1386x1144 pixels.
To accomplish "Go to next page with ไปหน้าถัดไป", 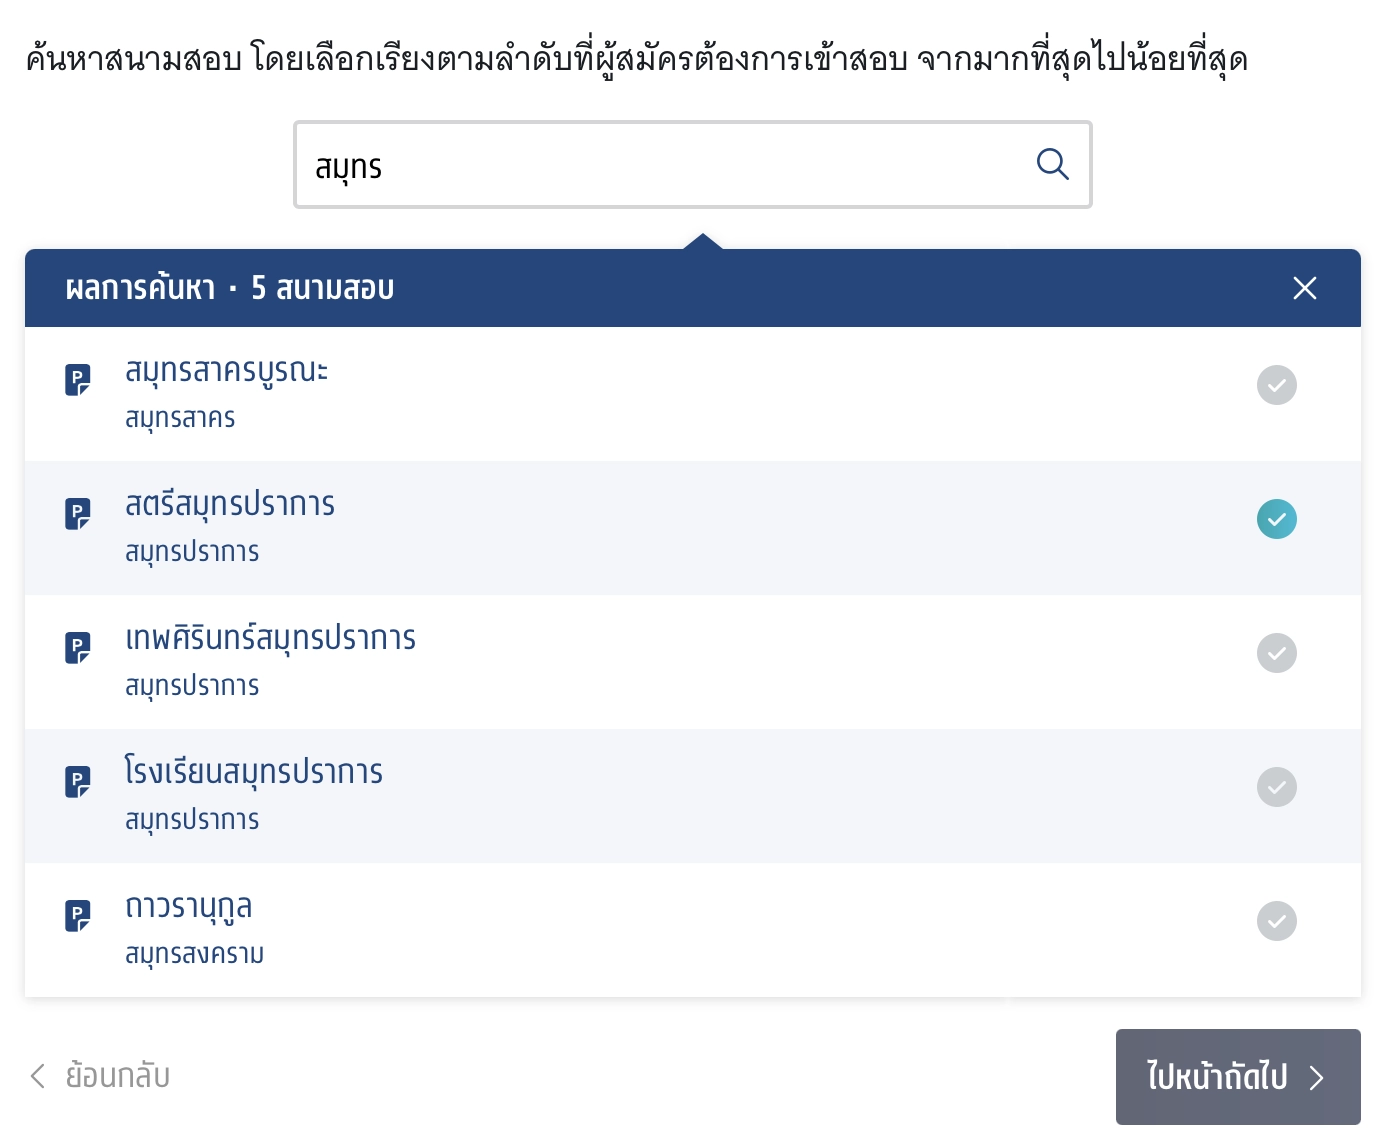I will click(x=1237, y=1077).
